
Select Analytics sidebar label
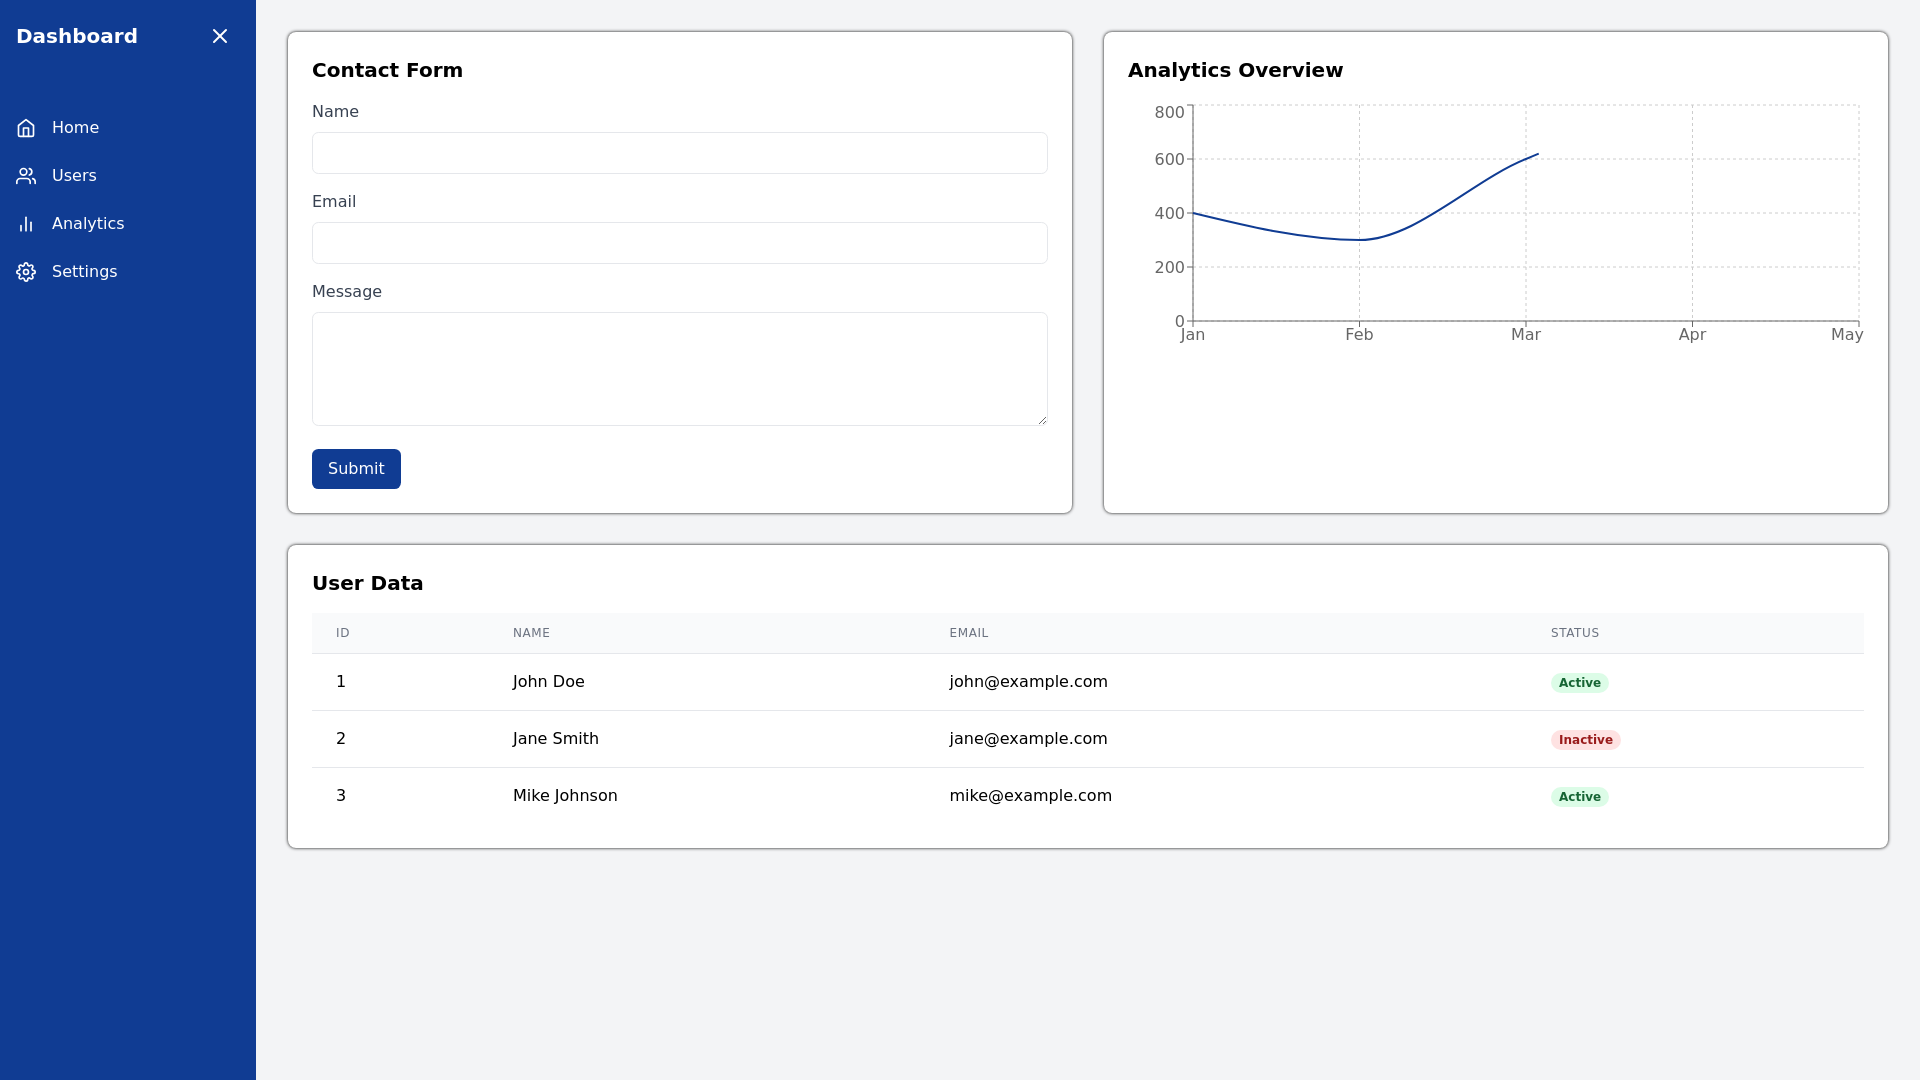tap(88, 224)
